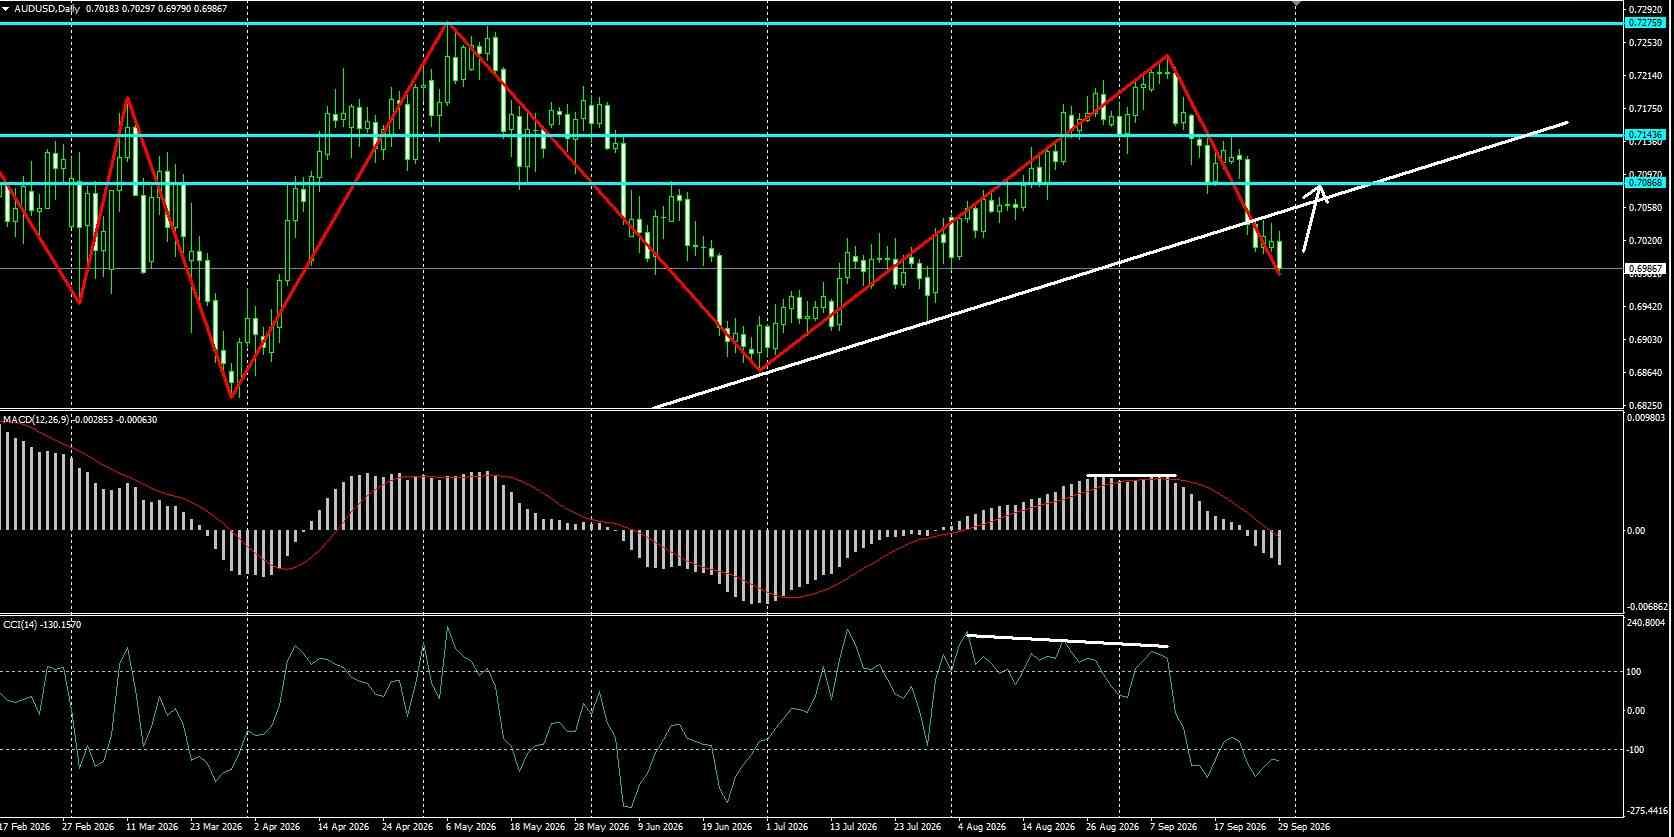1674x837 pixels.
Task: Click the gray chart shift marker triangle
Action: (1297, 3)
